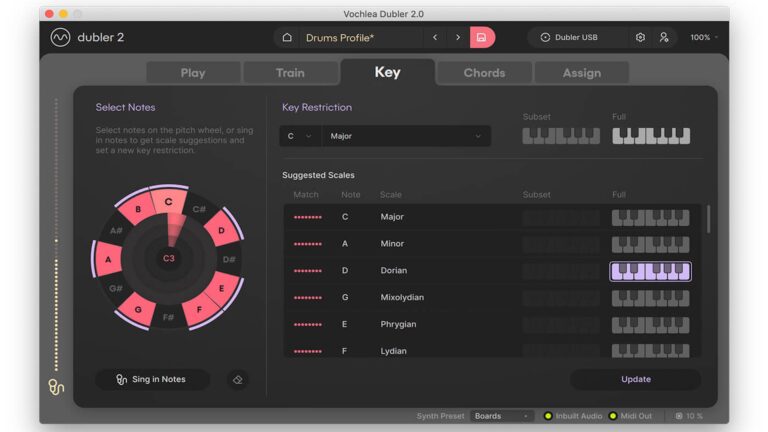Viewport: 768px width, 432px height.
Task: Toggle note B on the pitch wheel
Action: point(138,209)
